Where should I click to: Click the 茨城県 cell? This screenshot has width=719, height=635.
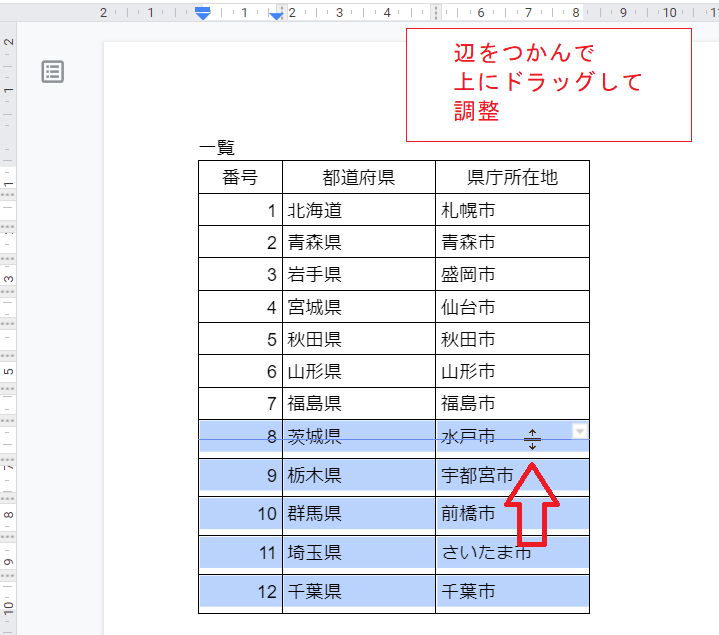359,439
